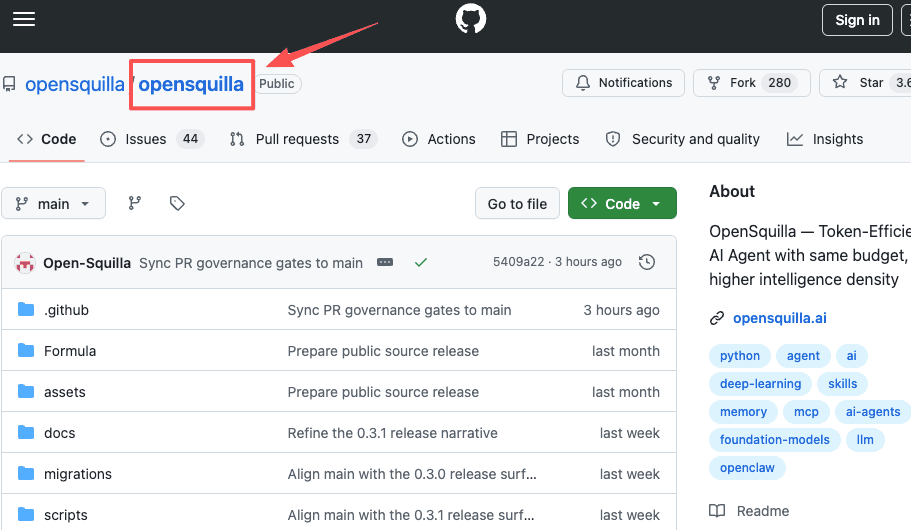Open the .github folder
The height and width of the screenshot is (530, 911).
point(66,310)
